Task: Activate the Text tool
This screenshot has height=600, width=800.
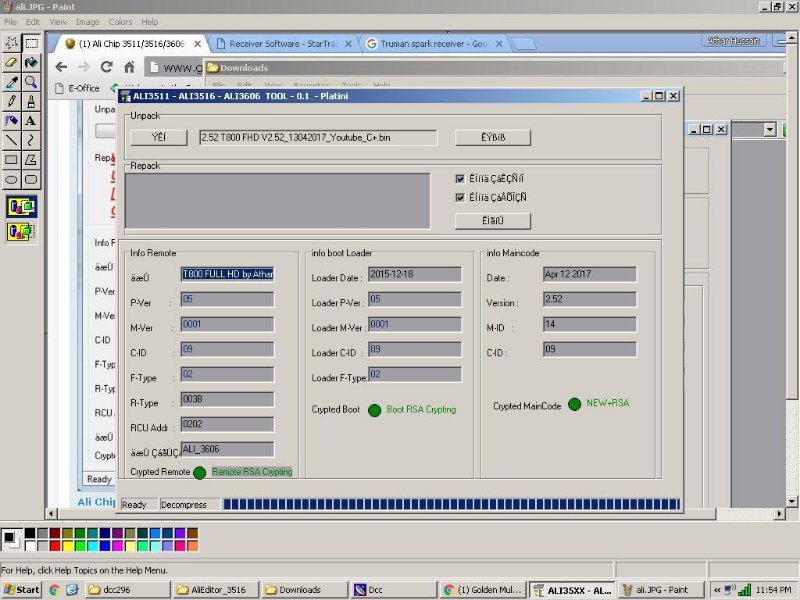Action: pos(31,120)
